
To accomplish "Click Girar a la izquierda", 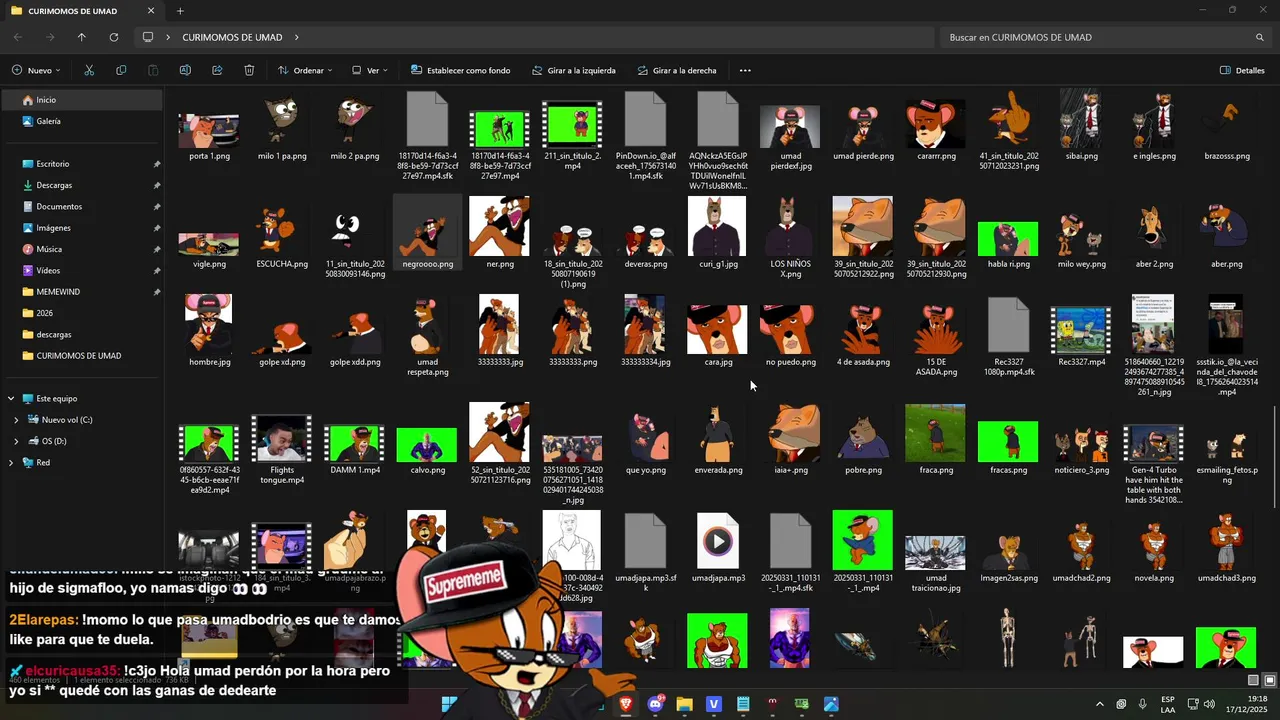I will coord(573,70).
